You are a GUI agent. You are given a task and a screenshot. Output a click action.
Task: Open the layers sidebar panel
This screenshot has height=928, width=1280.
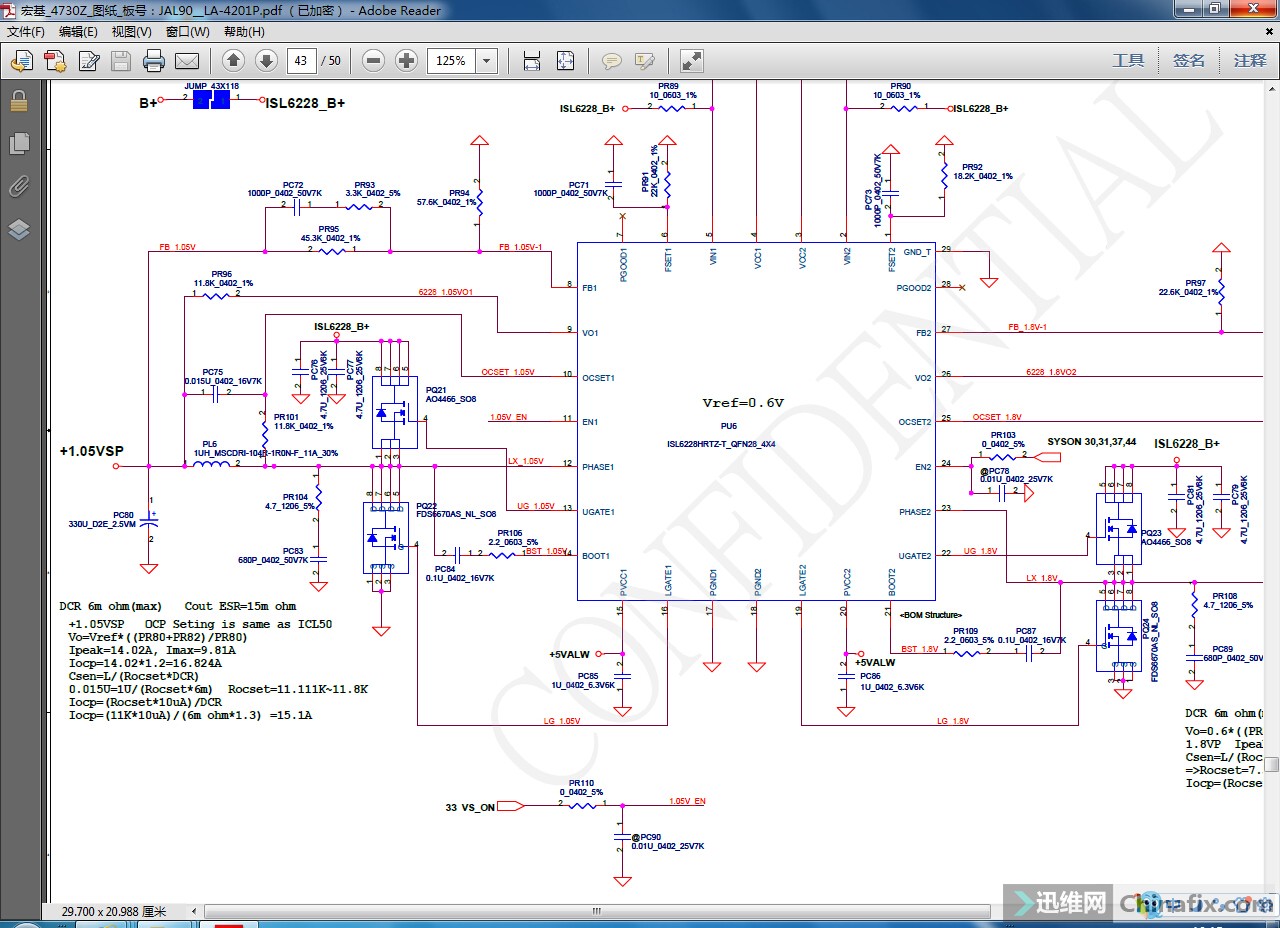tap(18, 230)
